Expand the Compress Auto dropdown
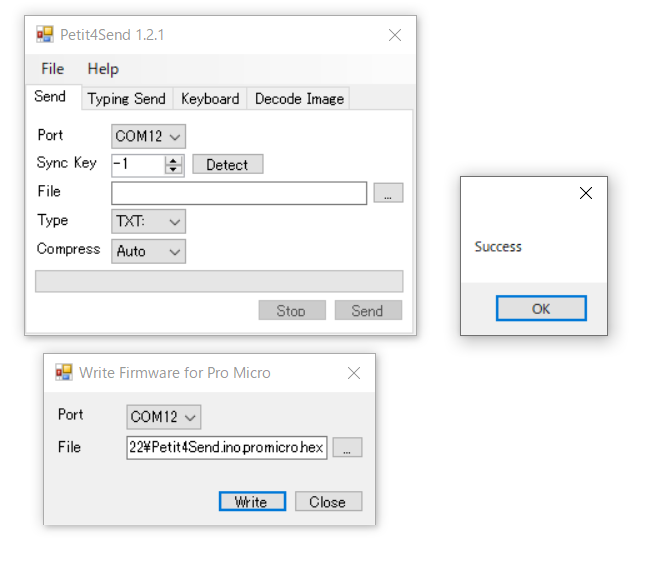Image resolution: width=661 pixels, height=565 pixels. [149, 251]
